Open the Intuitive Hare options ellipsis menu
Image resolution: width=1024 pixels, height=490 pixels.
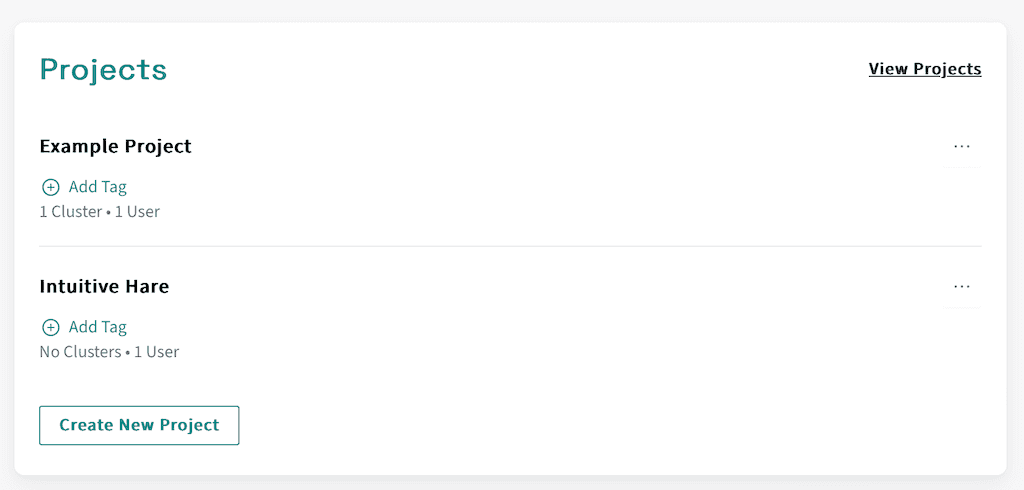point(962,286)
